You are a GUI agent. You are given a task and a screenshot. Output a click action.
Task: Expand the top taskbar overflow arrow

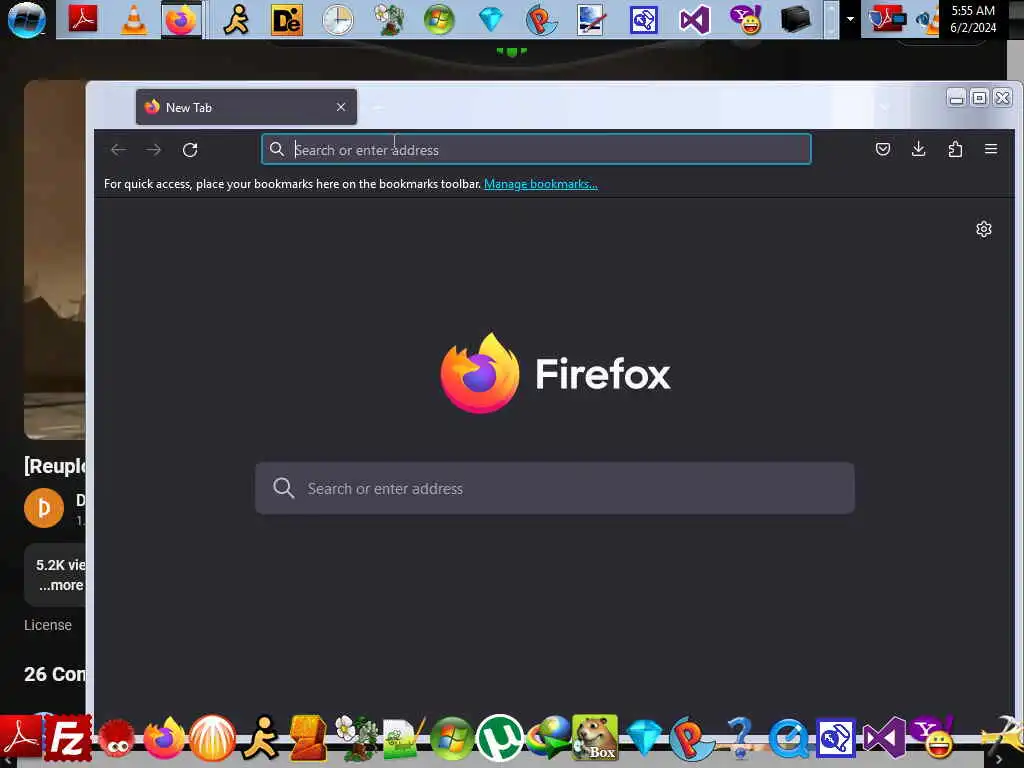pos(850,19)
